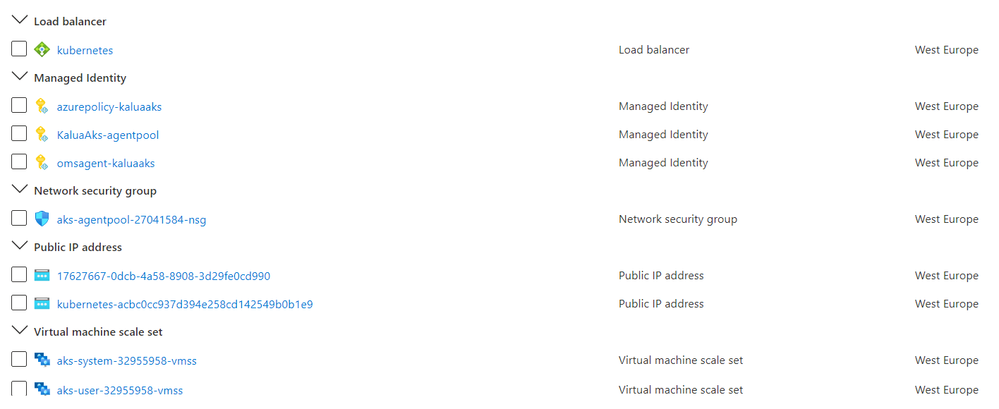Tick the checkbox for kubernetes-acbc0cc937d public IP
The width and height of the screenshot is (999, 409).
click(19, 303)
